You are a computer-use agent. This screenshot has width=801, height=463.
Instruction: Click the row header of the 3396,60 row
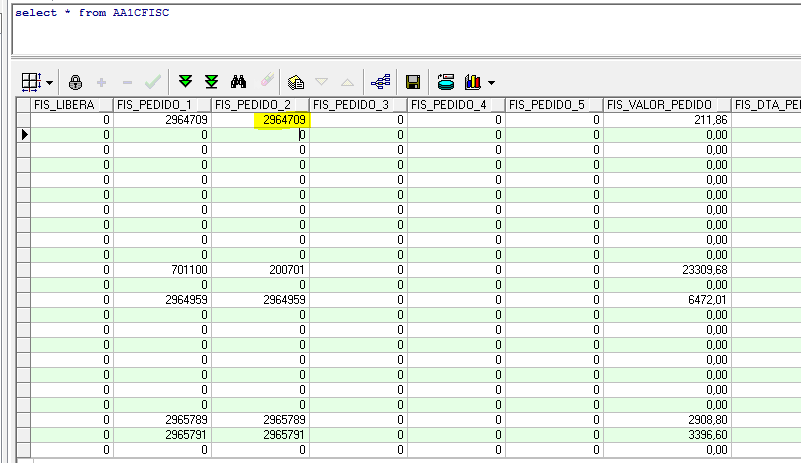tap(24, 435)
